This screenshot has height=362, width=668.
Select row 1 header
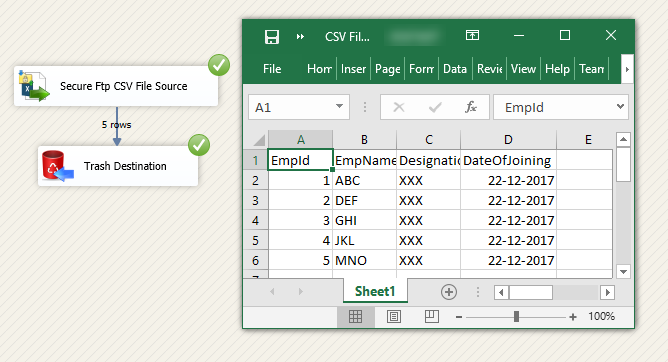pyautogui.click(x=256, y=161)
